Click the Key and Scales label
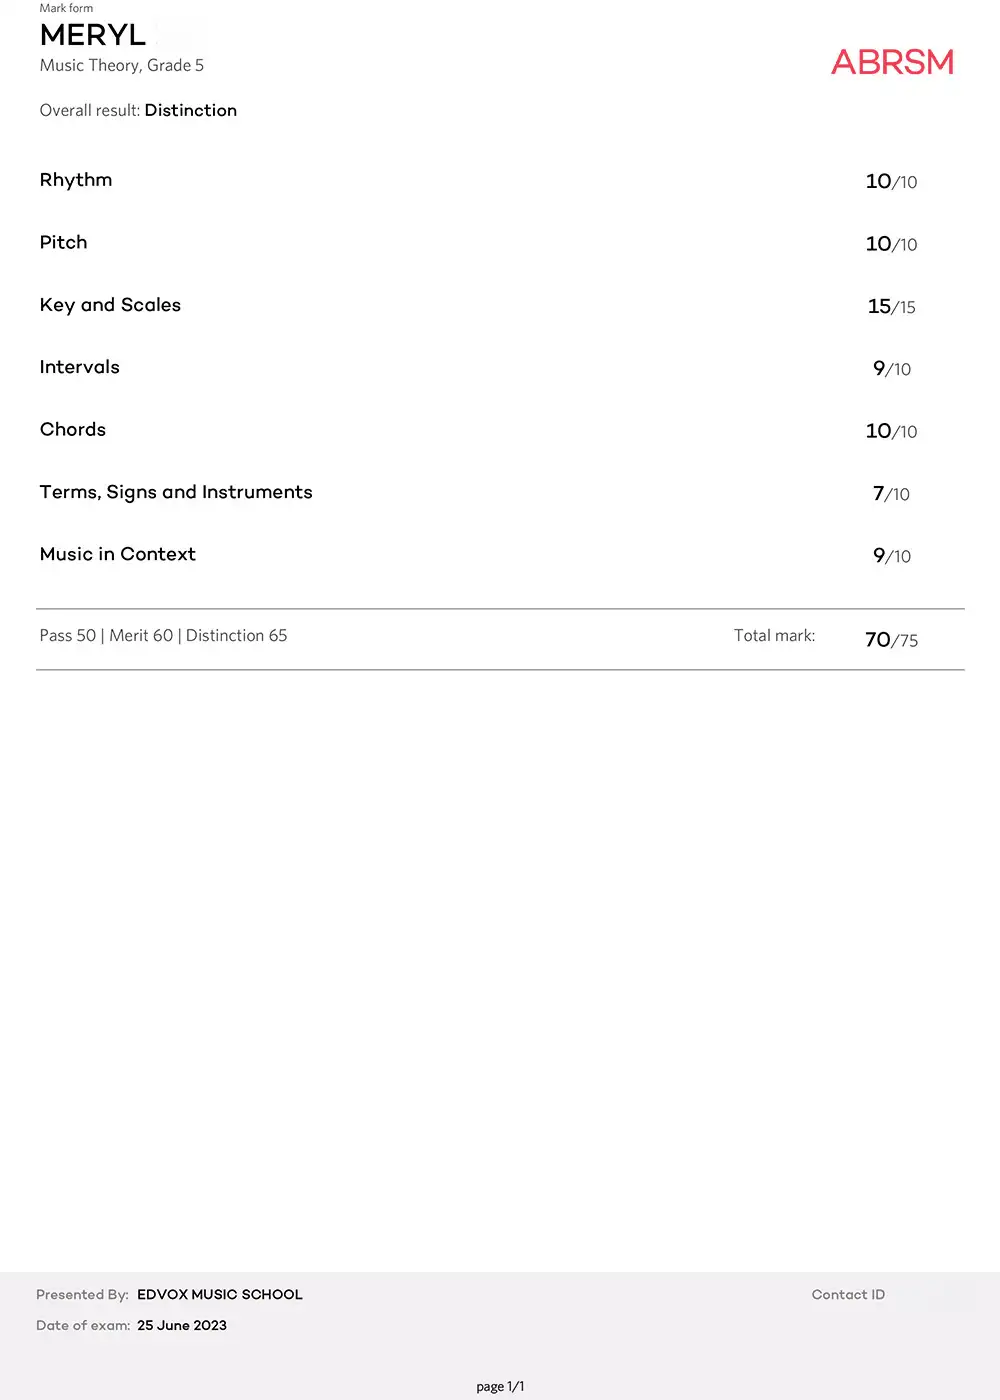Image resolution: width=1000 pixels, height=1400 pixels. click(110, 305)
